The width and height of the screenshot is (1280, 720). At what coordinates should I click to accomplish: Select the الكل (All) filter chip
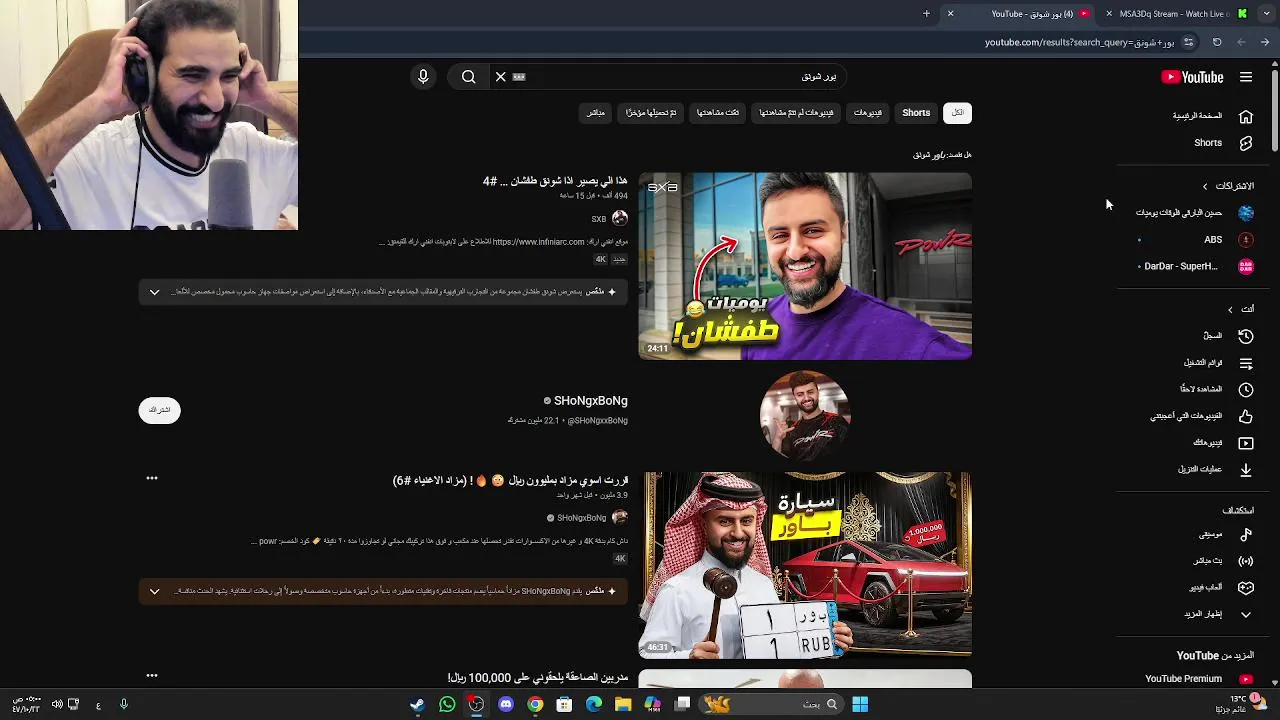click(957, 113)
